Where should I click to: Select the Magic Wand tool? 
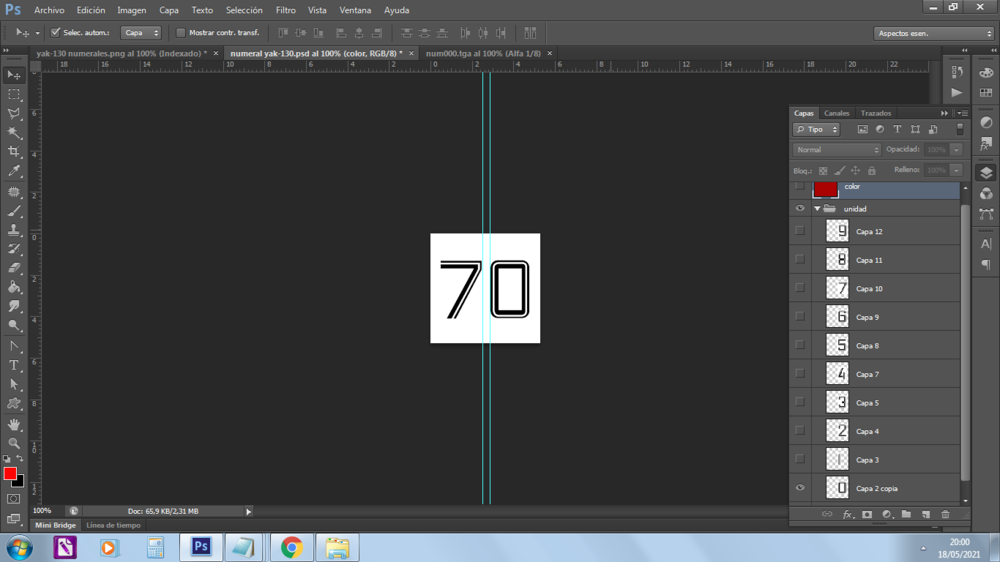point(14,133)
